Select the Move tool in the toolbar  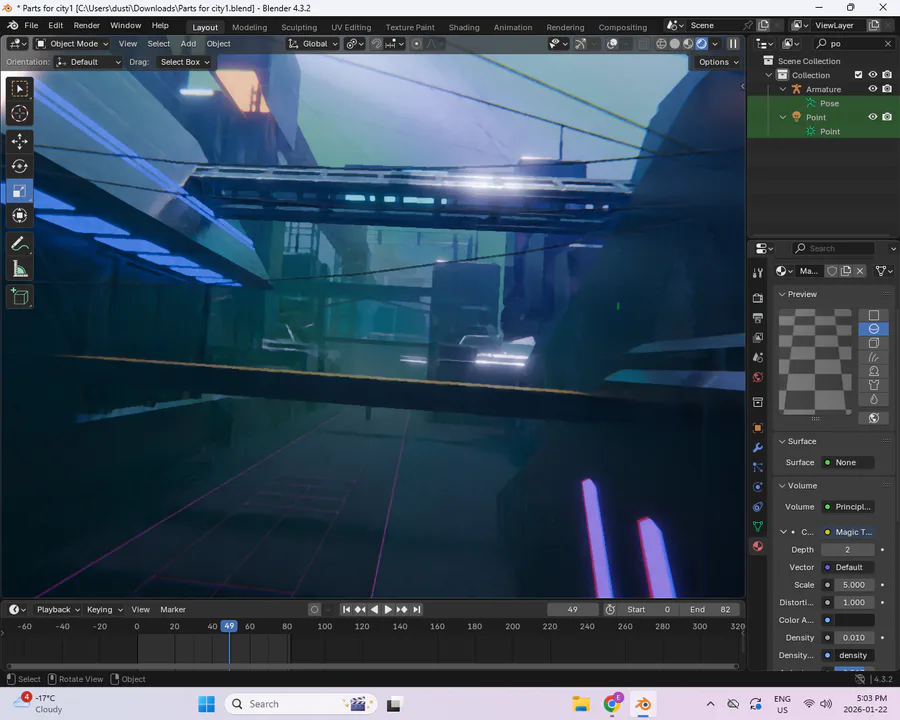click(19, 141)
